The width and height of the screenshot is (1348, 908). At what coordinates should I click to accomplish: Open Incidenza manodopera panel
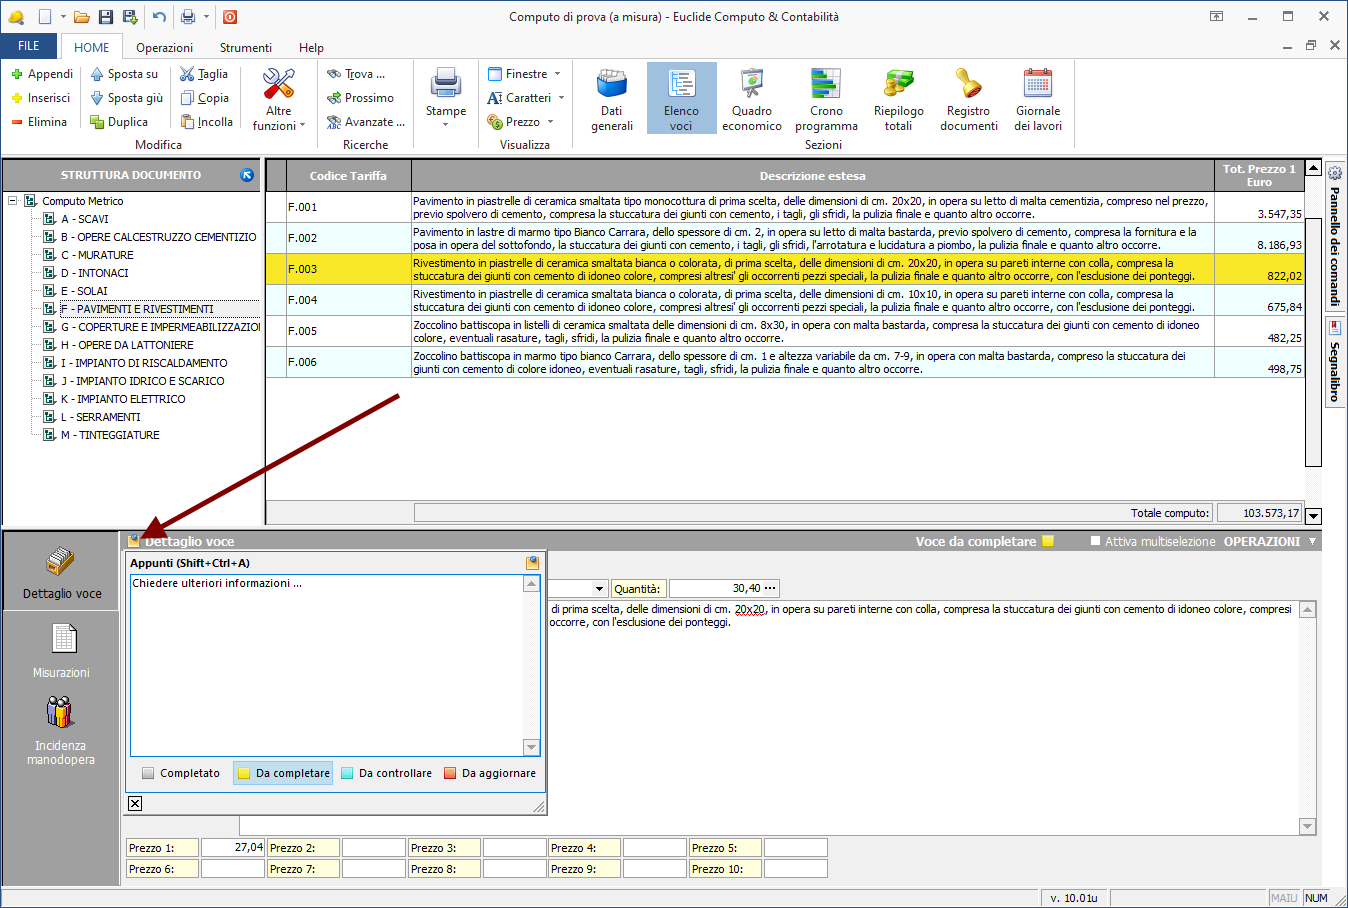point(61,731)
